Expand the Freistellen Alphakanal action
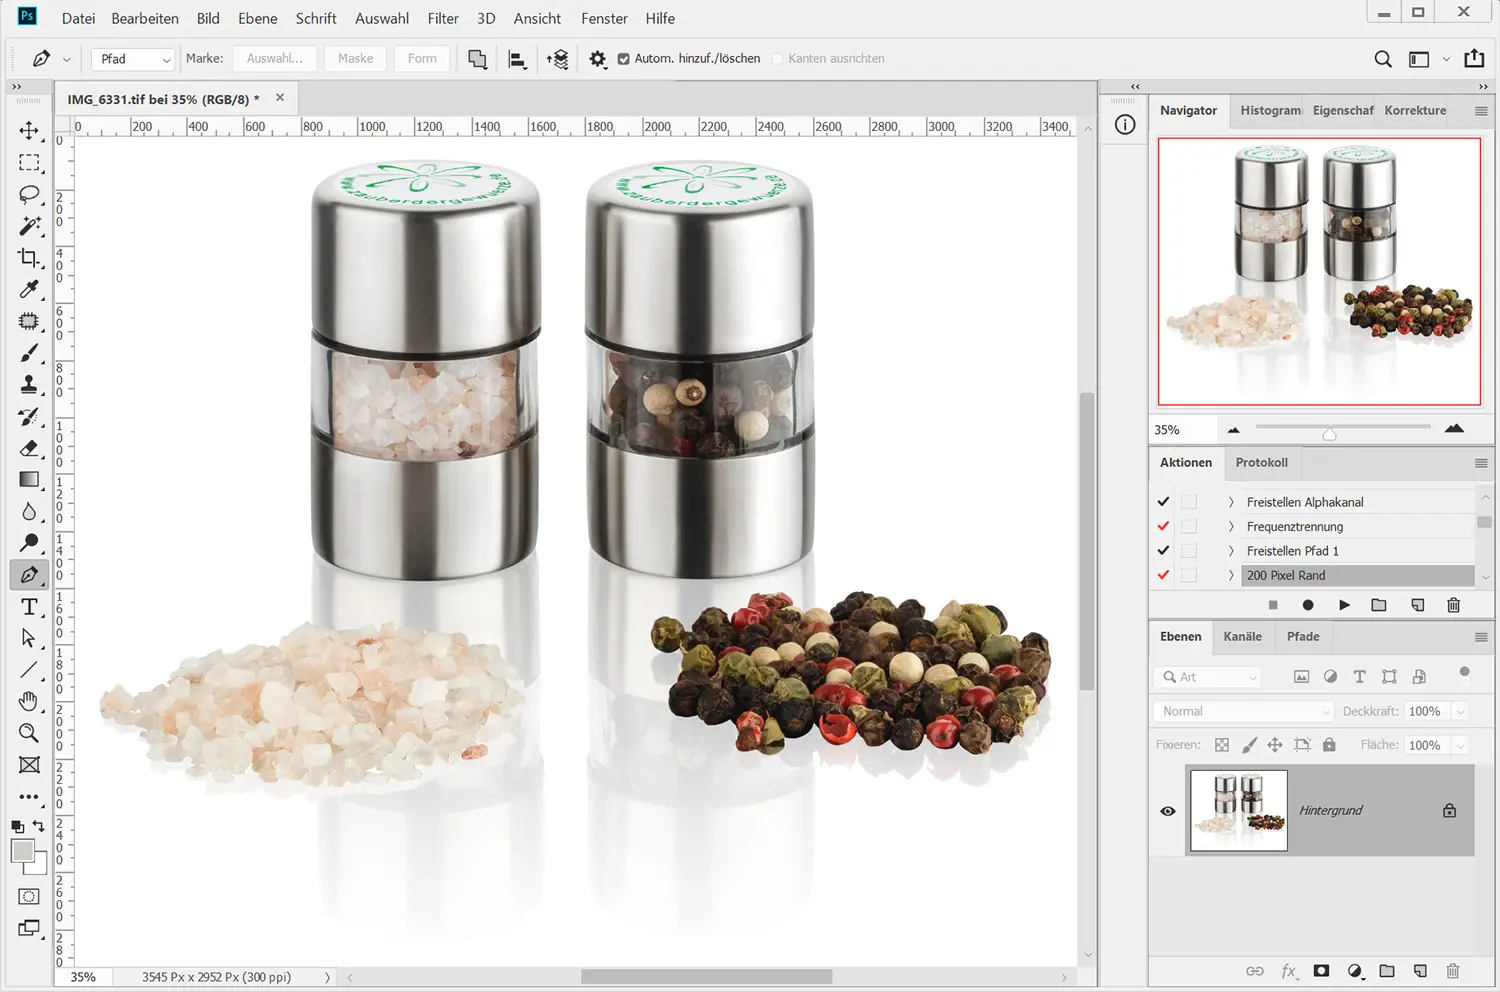 tap(1231, 502)
